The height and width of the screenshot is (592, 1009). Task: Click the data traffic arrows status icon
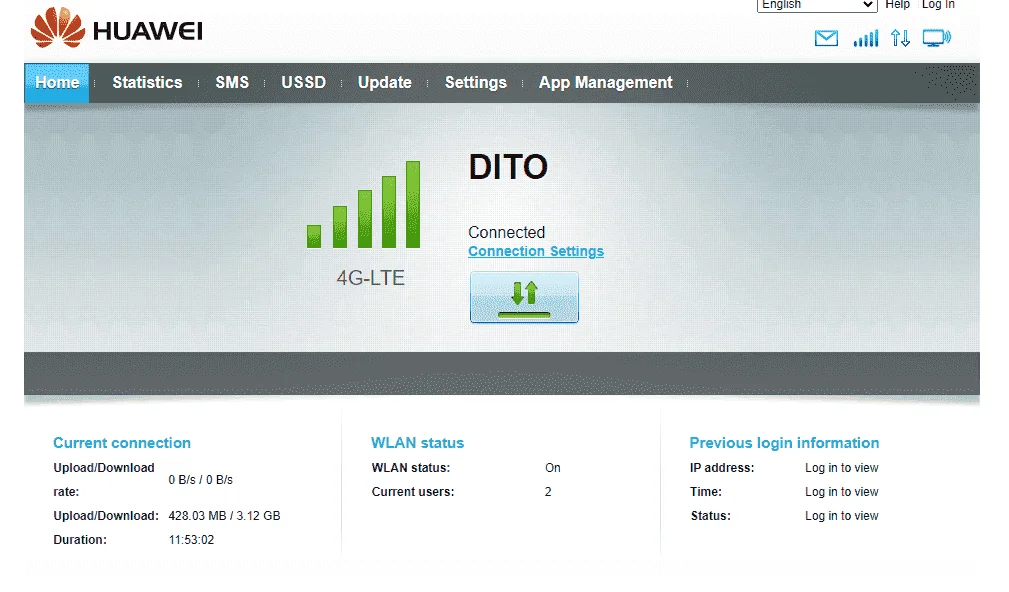900,39
